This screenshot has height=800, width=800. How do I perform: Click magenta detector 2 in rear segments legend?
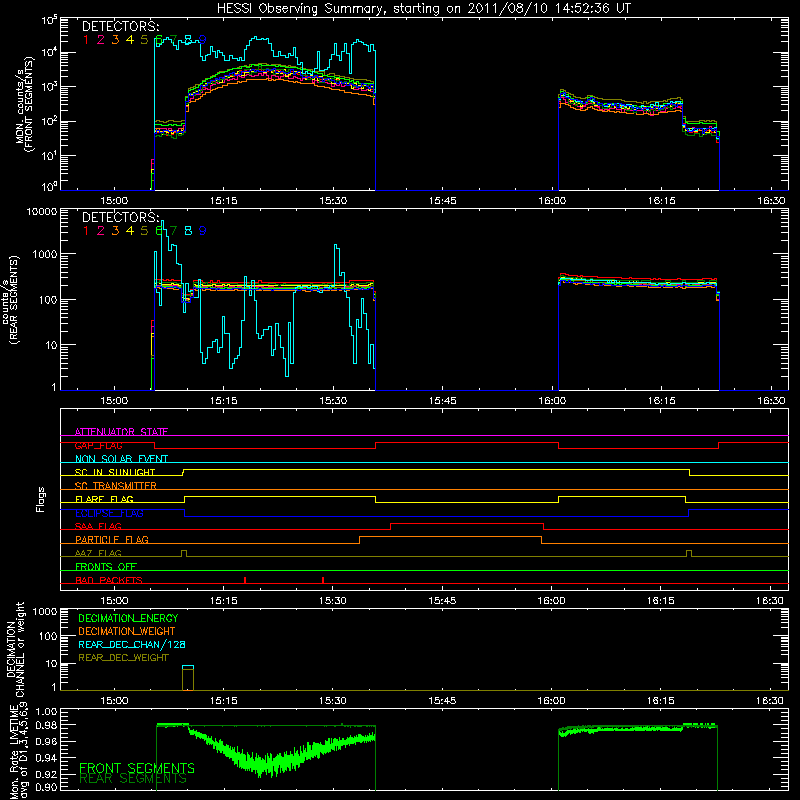coord(101,231)
